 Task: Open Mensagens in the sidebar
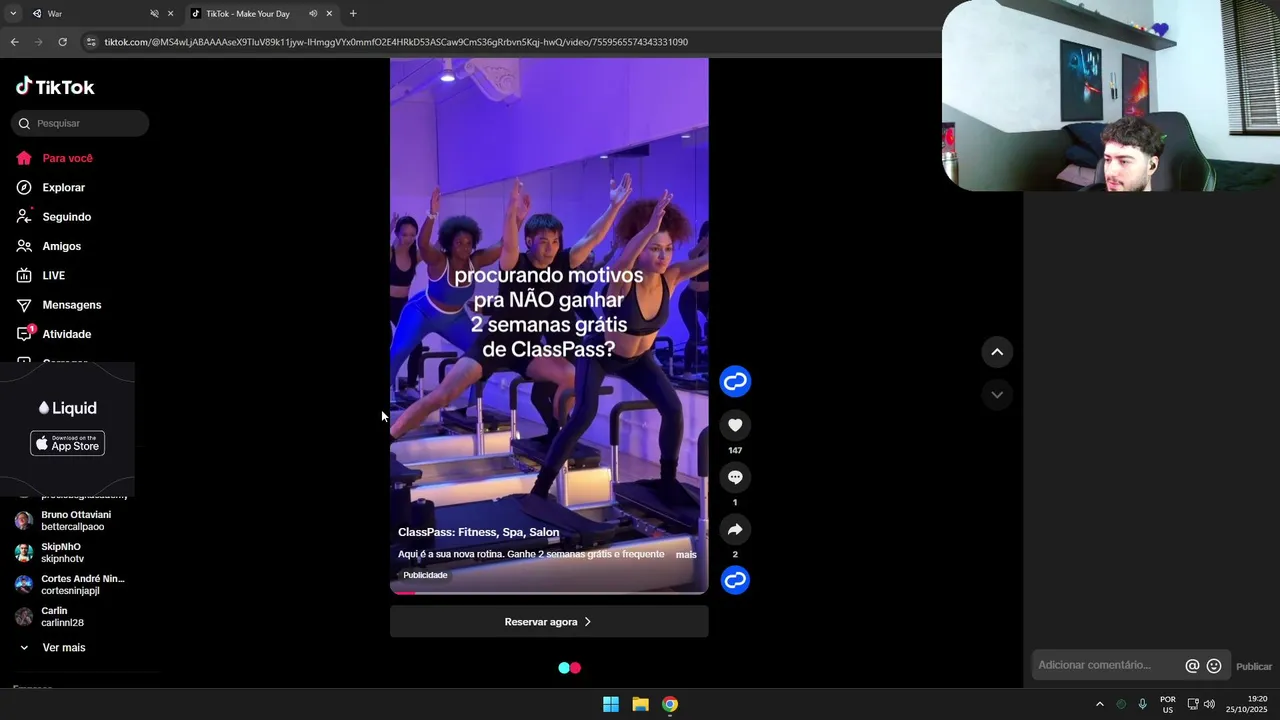tap(59, 305)
